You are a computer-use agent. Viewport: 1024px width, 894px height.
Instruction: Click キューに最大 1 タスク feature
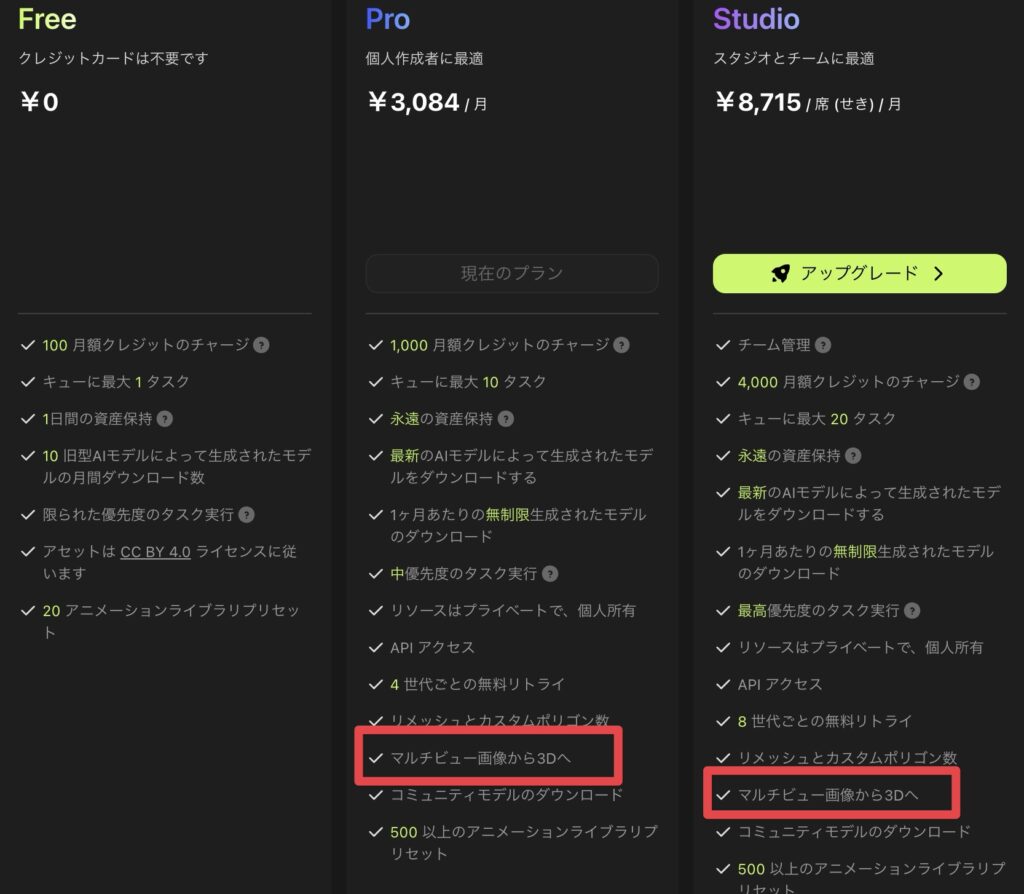click(x=116, y=382)
